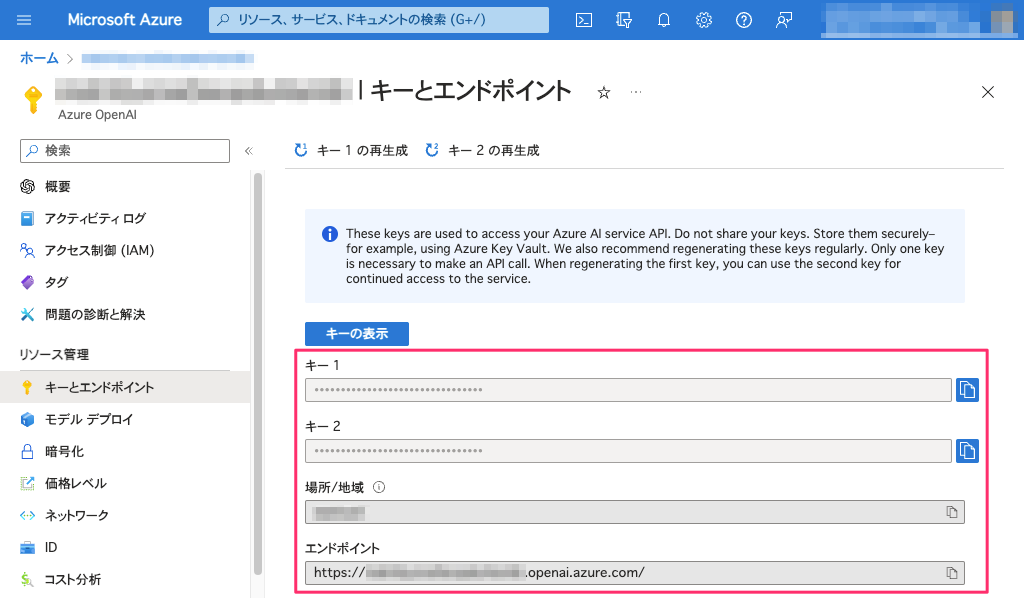
Task: Show notifications bell panel
Action: [664, 20]
